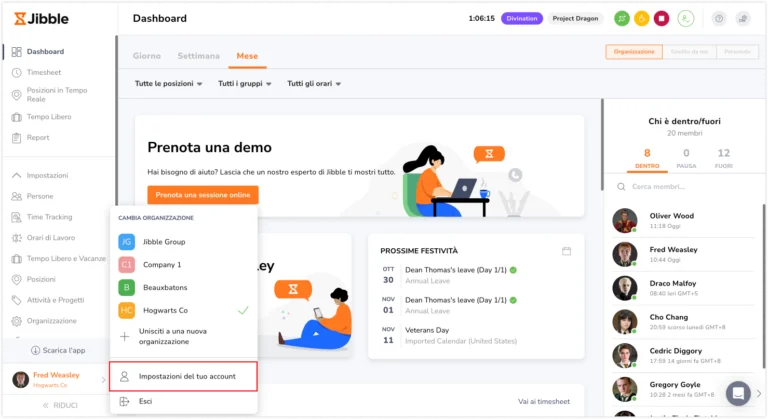Click the green-outlined member icon in header

[686, 19]
